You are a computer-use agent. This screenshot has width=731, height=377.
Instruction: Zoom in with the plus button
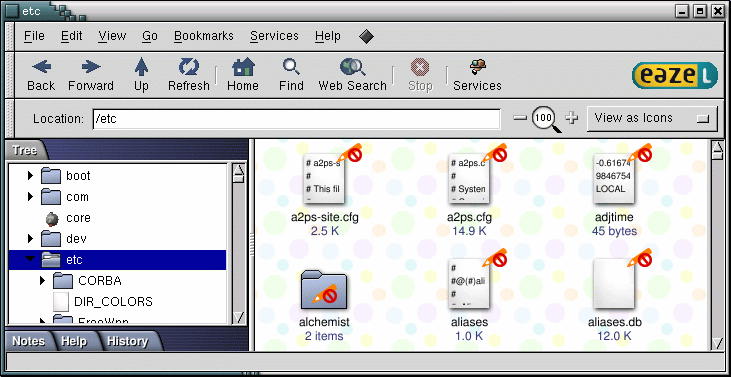pos(572,118)
